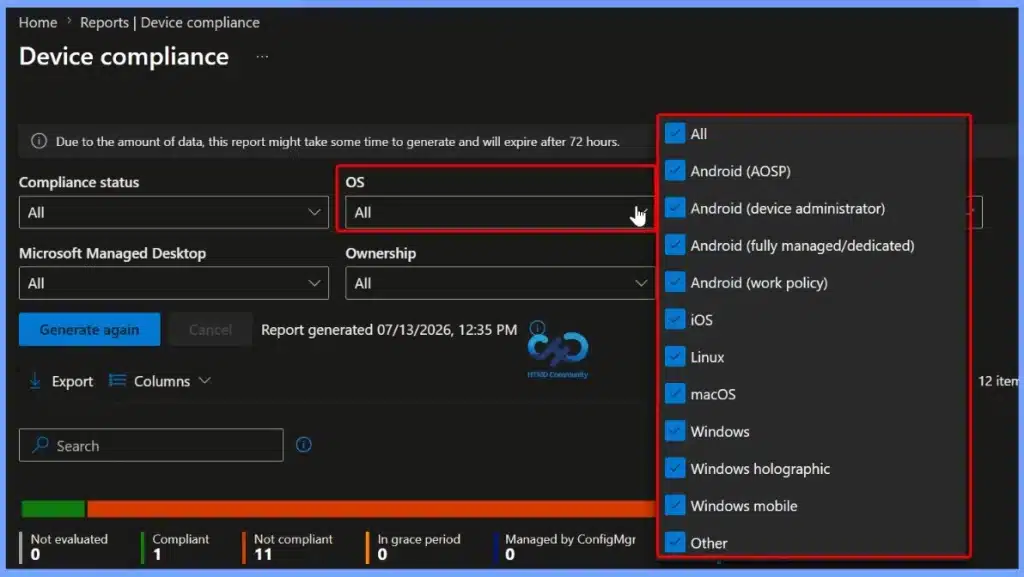This screenshot has width=1024, height=577.
Task: Uncheck the Linux checkbox
Action: pyautogui.click(x=675, y=357)
